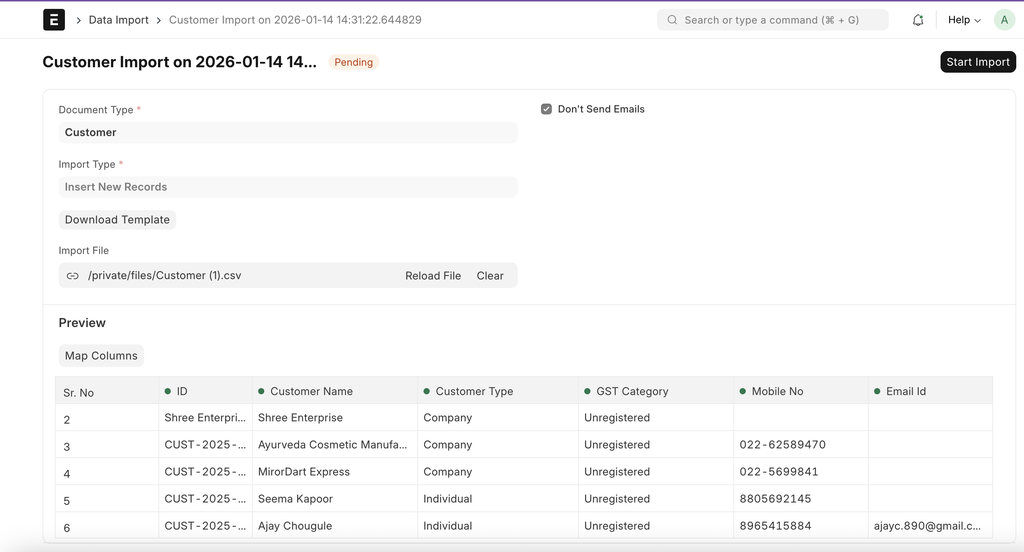Image resolution: width=1024 pixels, height=552 pixels.
Task: Go to Data Import breadcrumb
Action: [x=118, y=20]
